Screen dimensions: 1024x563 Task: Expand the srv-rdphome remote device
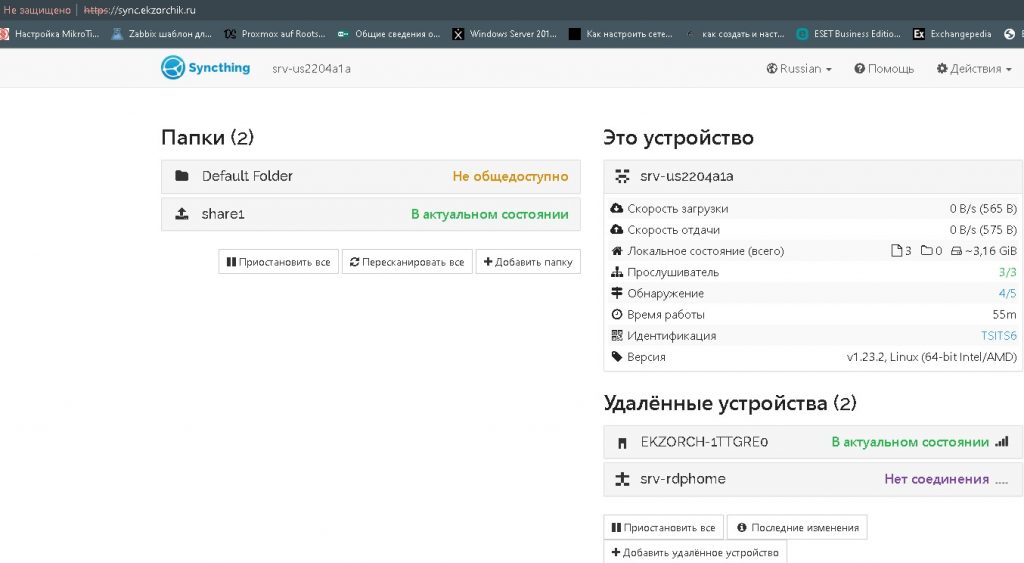coord(812,479)
